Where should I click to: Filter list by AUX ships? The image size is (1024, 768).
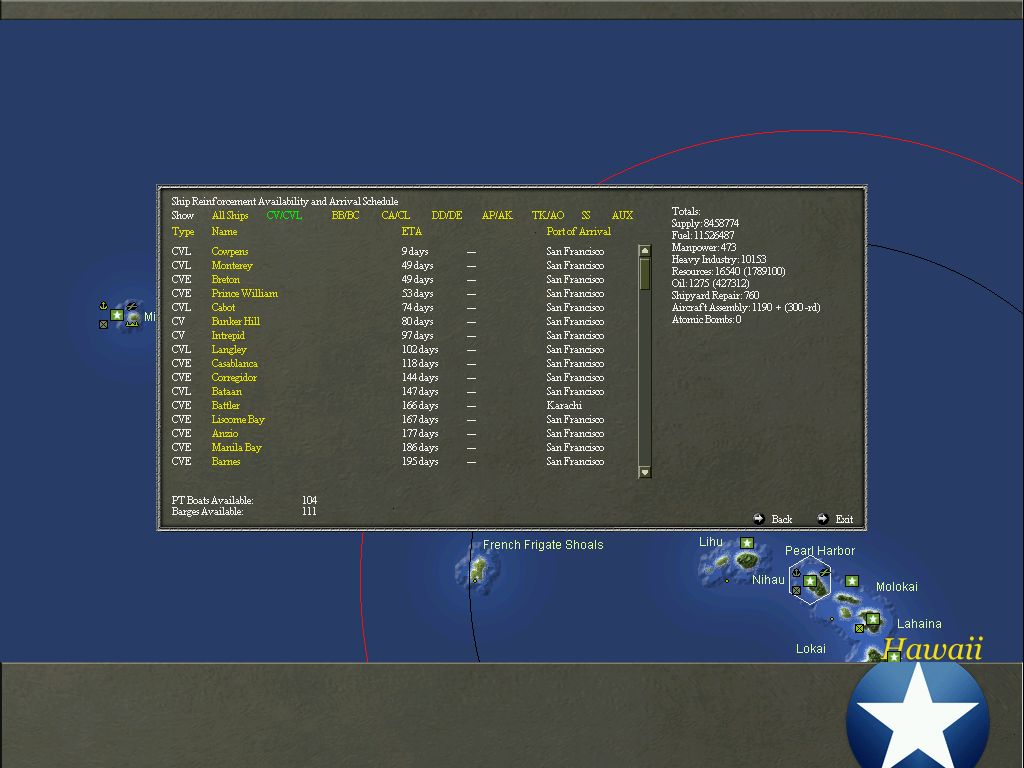tap(622, 216)
